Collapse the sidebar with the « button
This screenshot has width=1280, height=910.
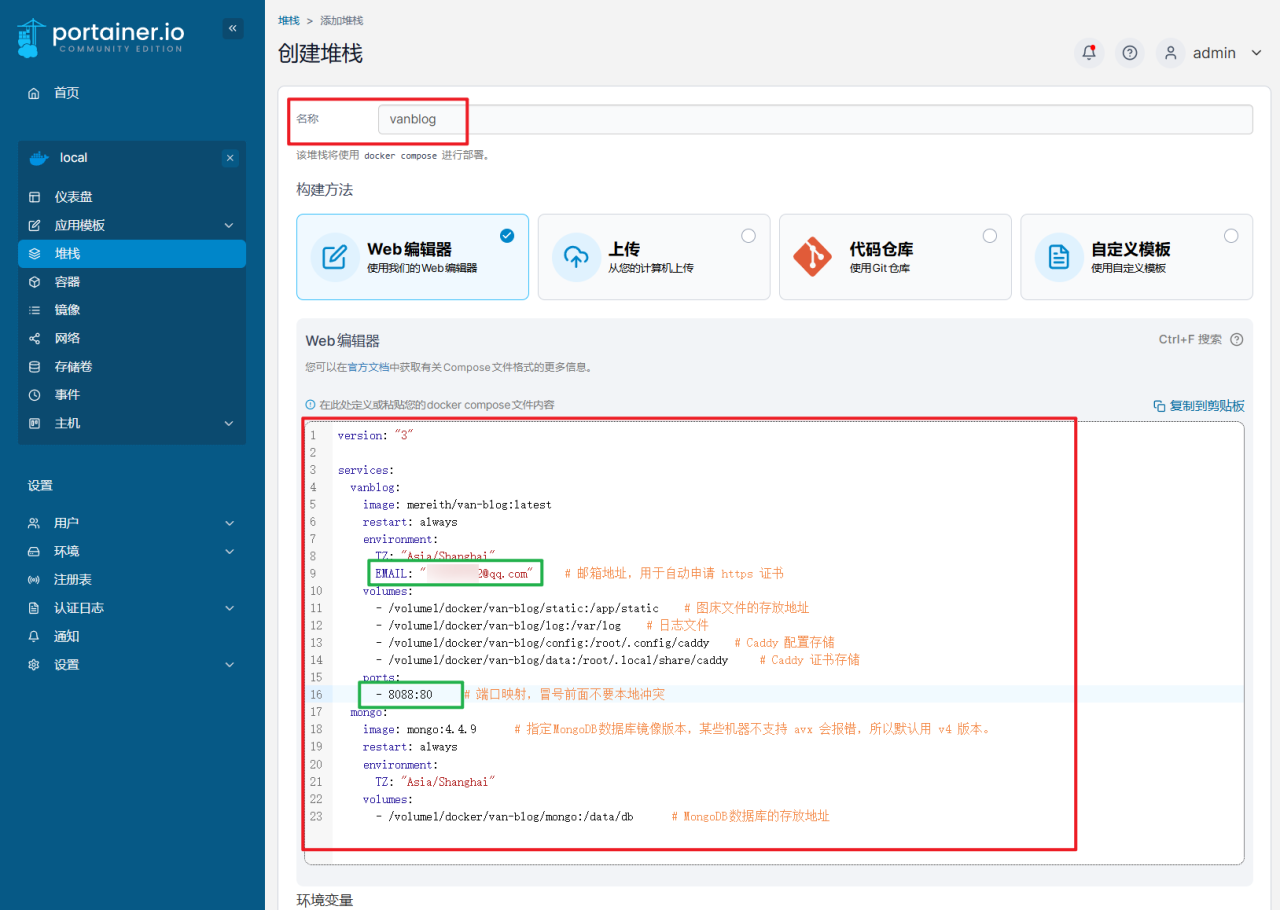coord(232,28)
